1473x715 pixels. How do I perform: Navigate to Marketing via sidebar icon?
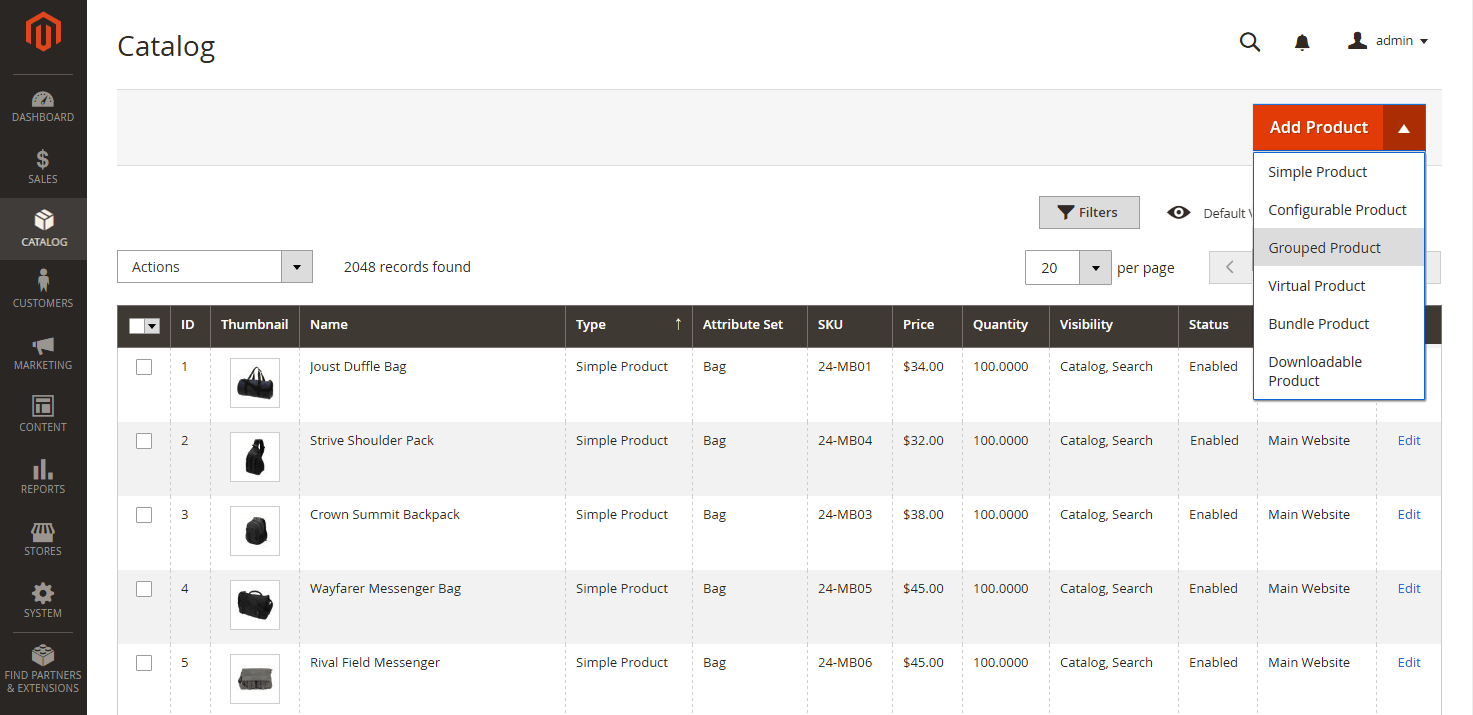point(43,353)
